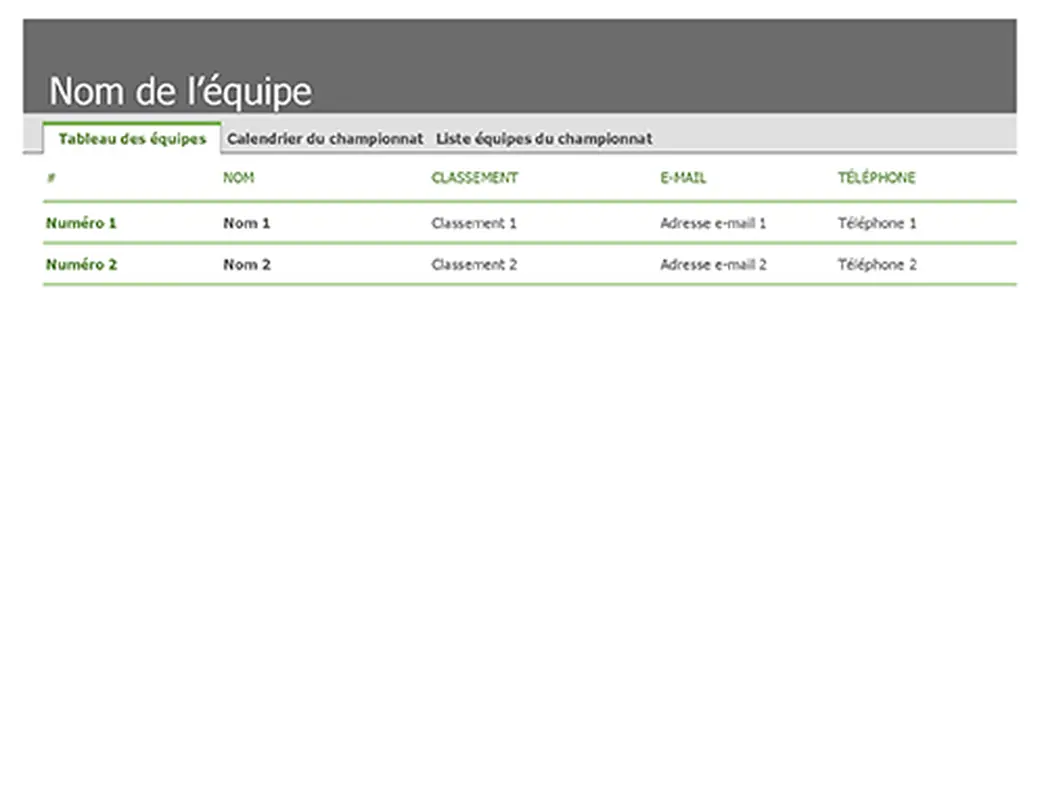
Task: Switch to the Calendrier du championnat tab
Action: click(x=325, y=138)
